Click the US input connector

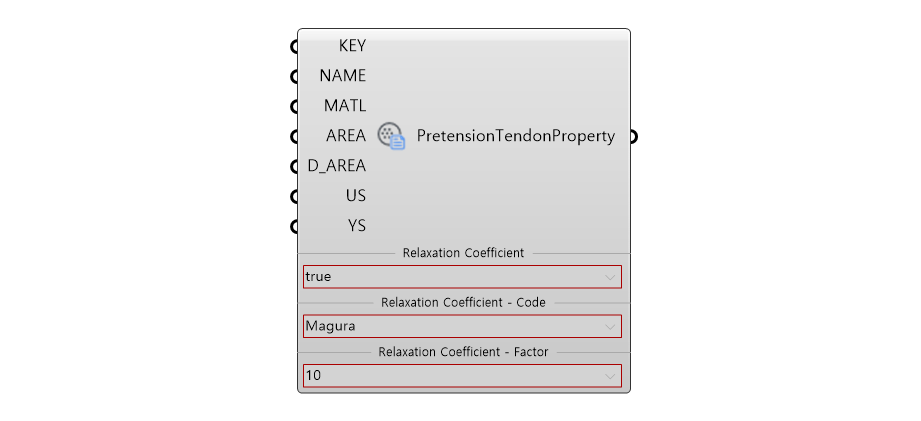point(294,196)
